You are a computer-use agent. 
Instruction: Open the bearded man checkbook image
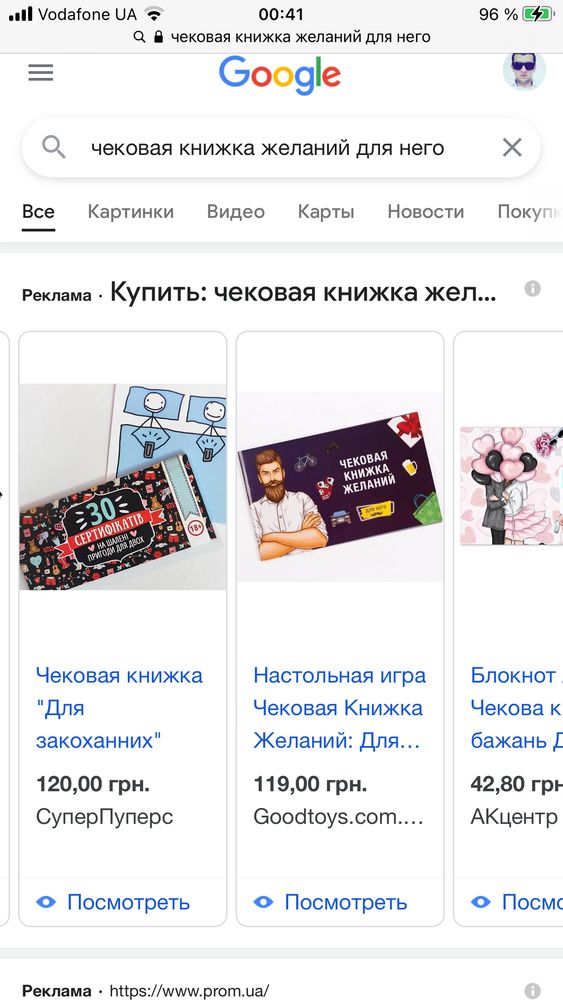pyautogui.click(x=340, y=487)
